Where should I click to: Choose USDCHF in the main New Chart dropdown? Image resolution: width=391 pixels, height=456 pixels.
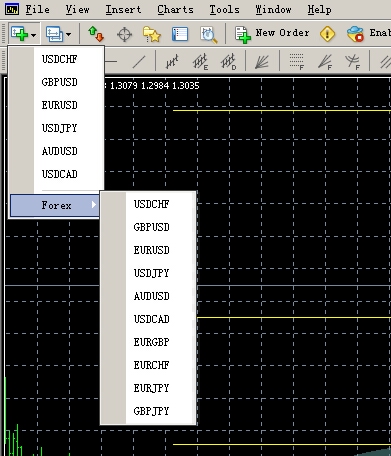click(59, 59)
